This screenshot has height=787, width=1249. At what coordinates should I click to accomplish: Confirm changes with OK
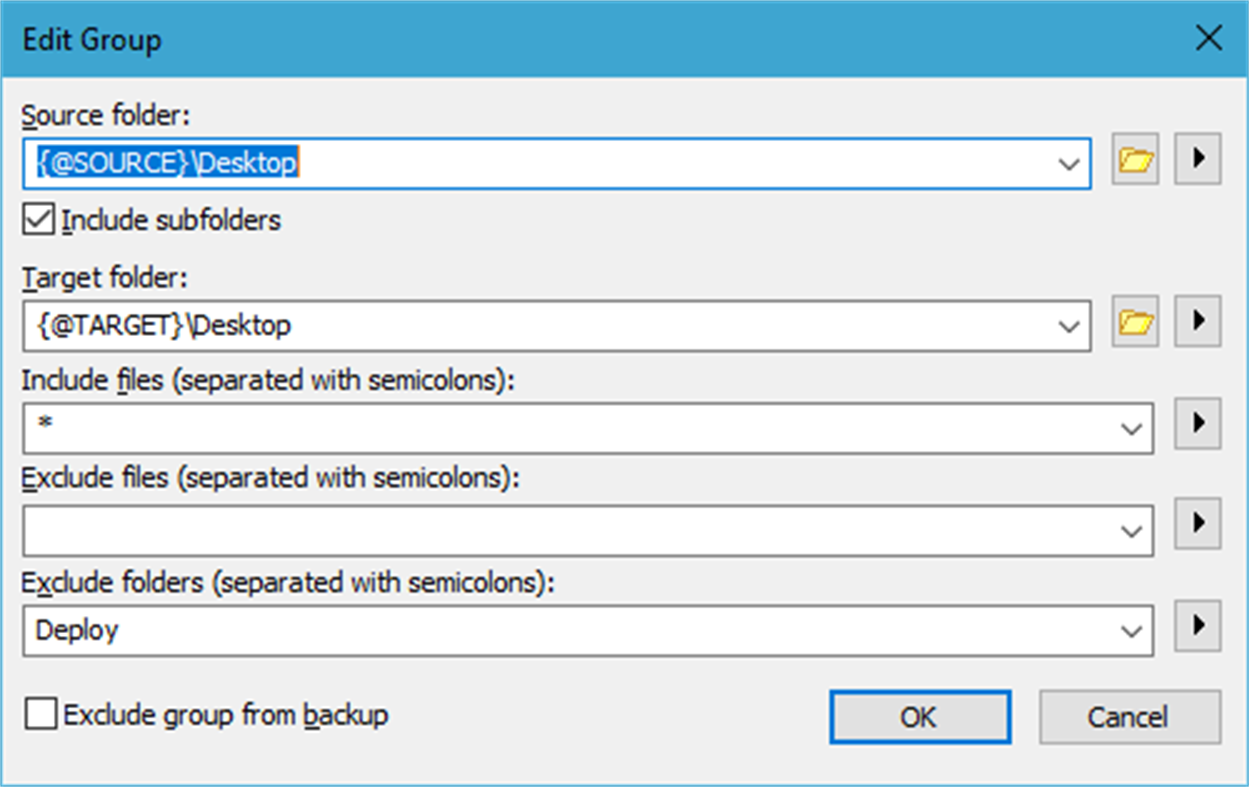pyautogui.click(x=919, y=716)
